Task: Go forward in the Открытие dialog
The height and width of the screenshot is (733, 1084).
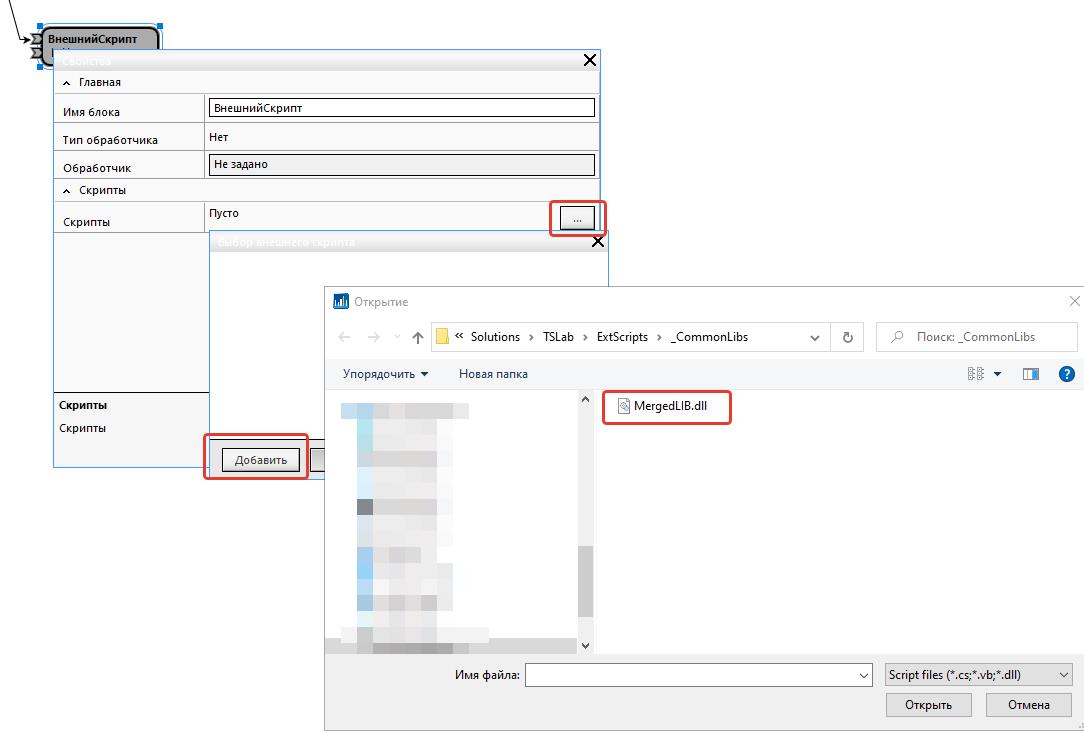Action: (x=373, y=337)
